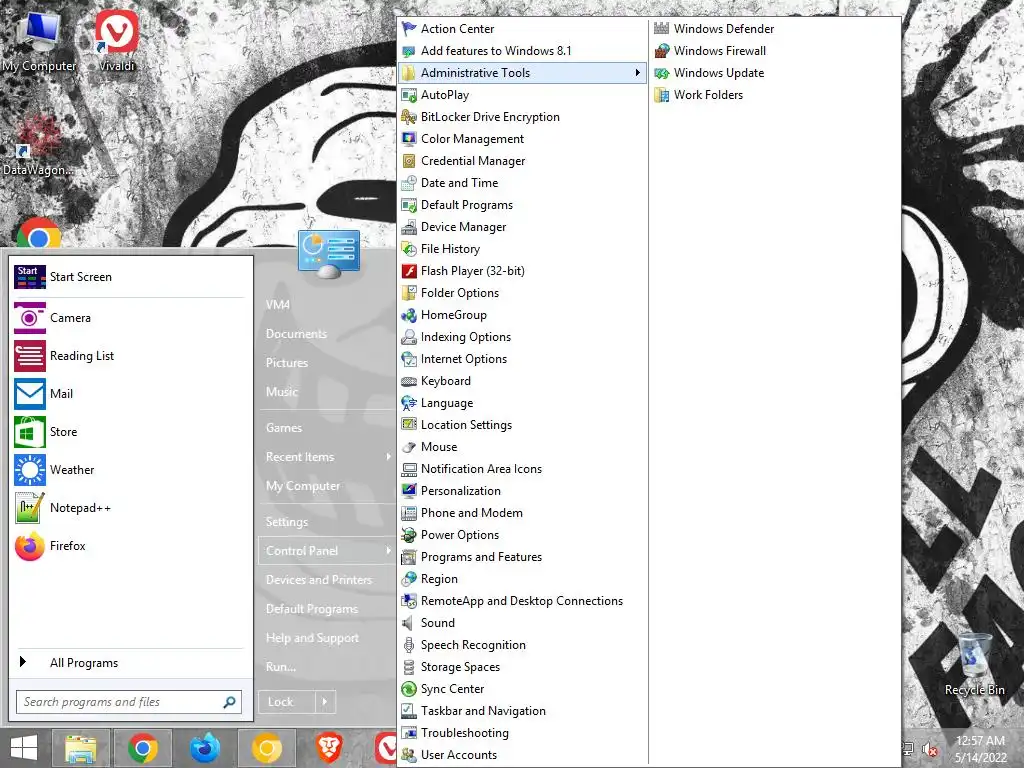
Task: Open Color Management icon
Action: 409,139
